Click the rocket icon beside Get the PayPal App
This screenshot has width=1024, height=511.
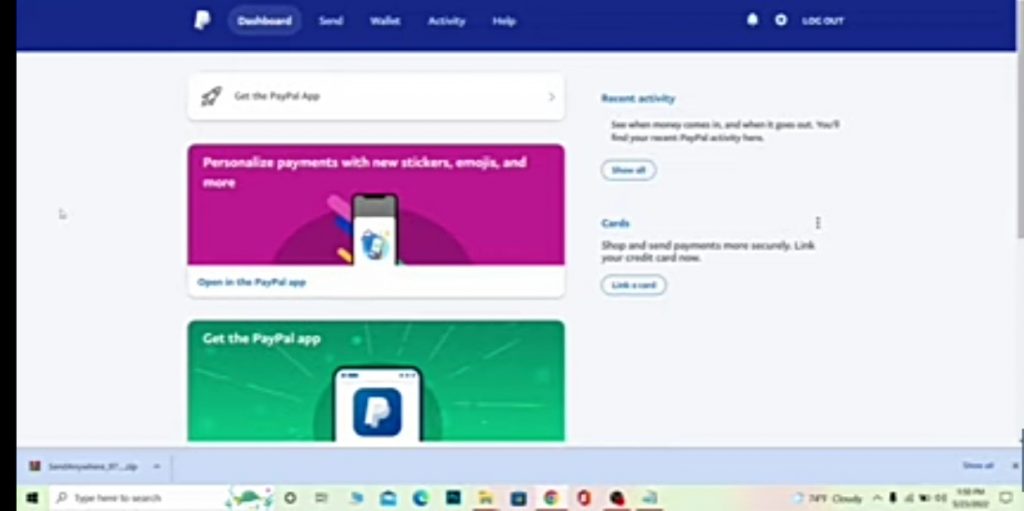(211, 97)
